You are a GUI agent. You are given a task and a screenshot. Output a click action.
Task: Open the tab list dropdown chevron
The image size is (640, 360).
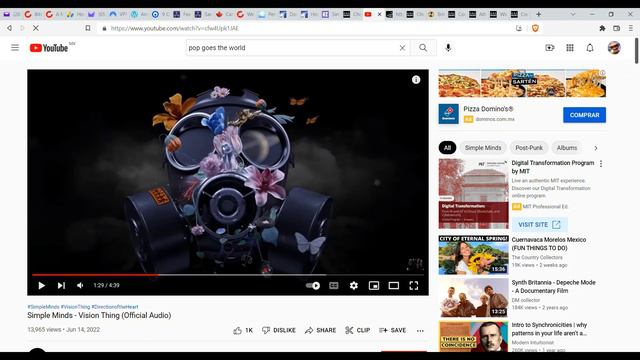point(573,14)
